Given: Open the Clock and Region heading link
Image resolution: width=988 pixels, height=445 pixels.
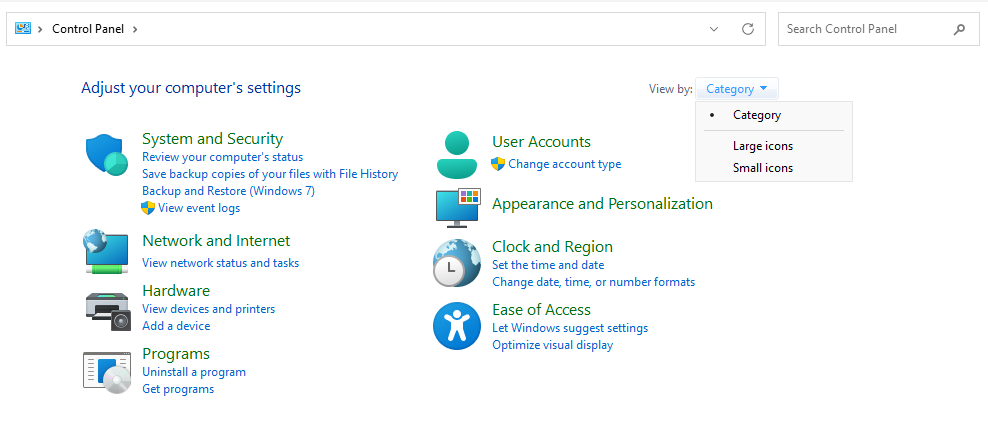Looking at the screenshot, I should point(553,246).
